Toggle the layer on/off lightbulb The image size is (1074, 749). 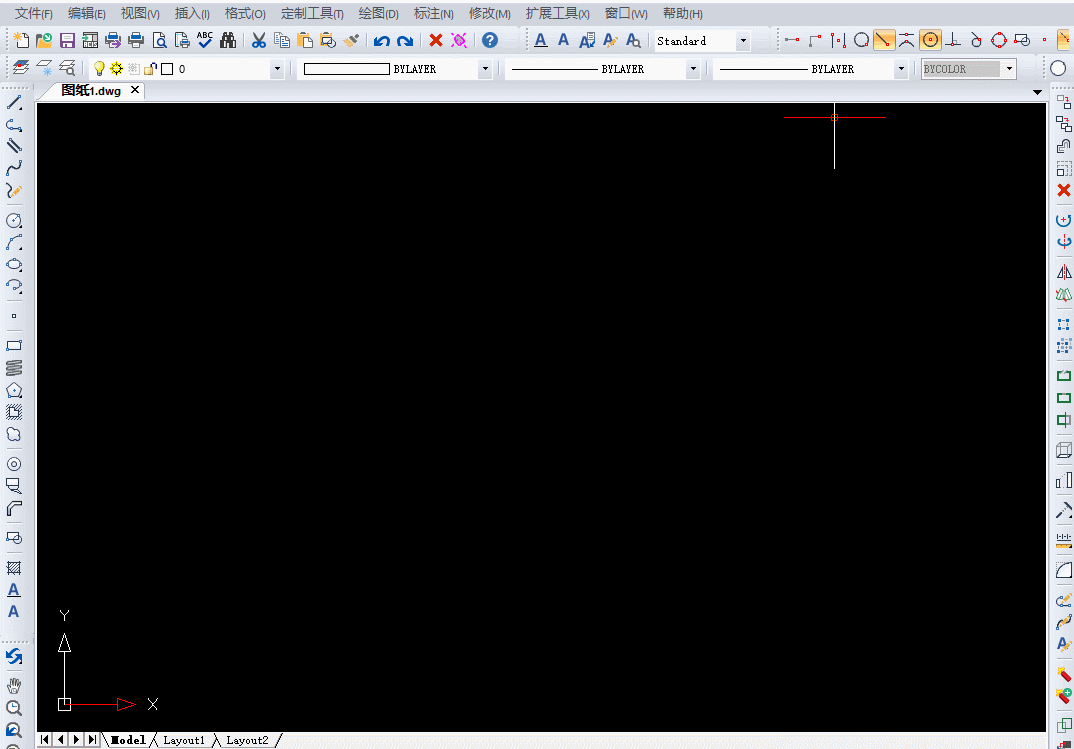99,68
